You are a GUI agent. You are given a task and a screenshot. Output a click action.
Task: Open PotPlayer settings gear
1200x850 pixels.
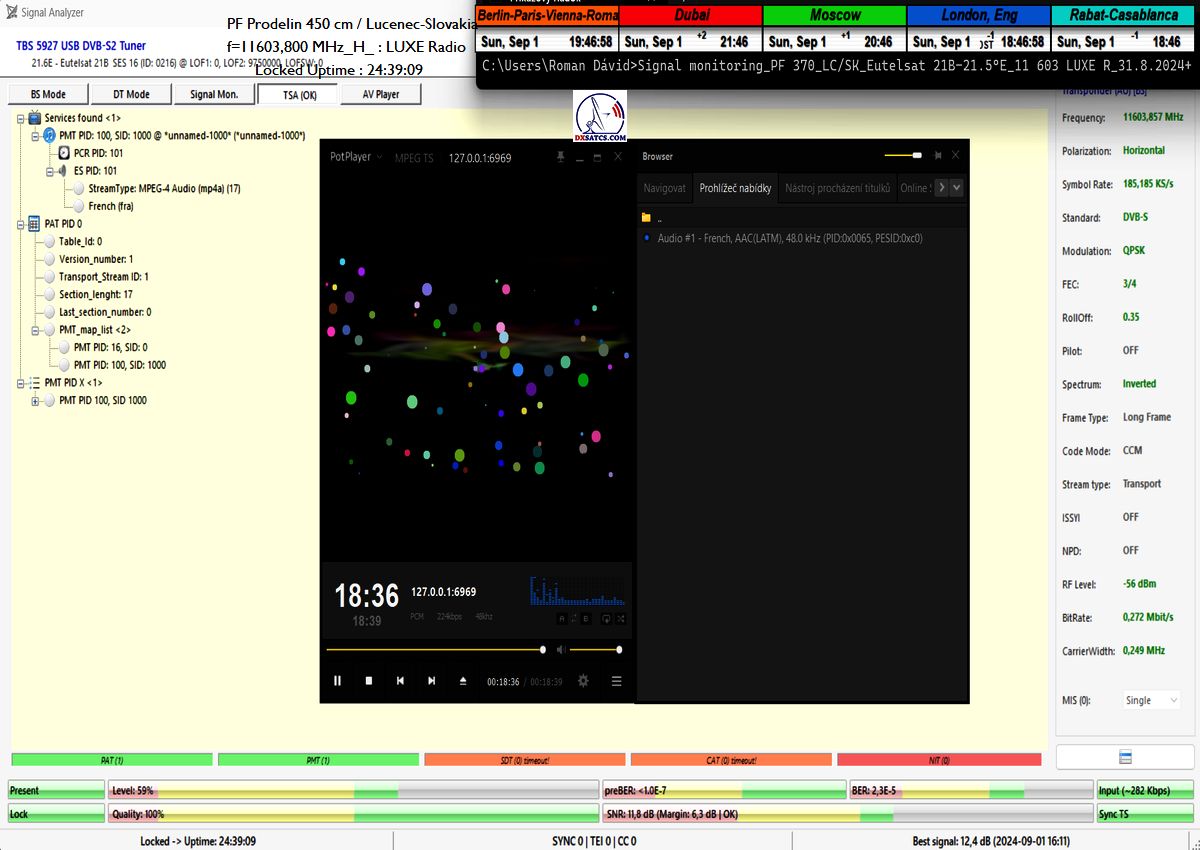point(583,681)
